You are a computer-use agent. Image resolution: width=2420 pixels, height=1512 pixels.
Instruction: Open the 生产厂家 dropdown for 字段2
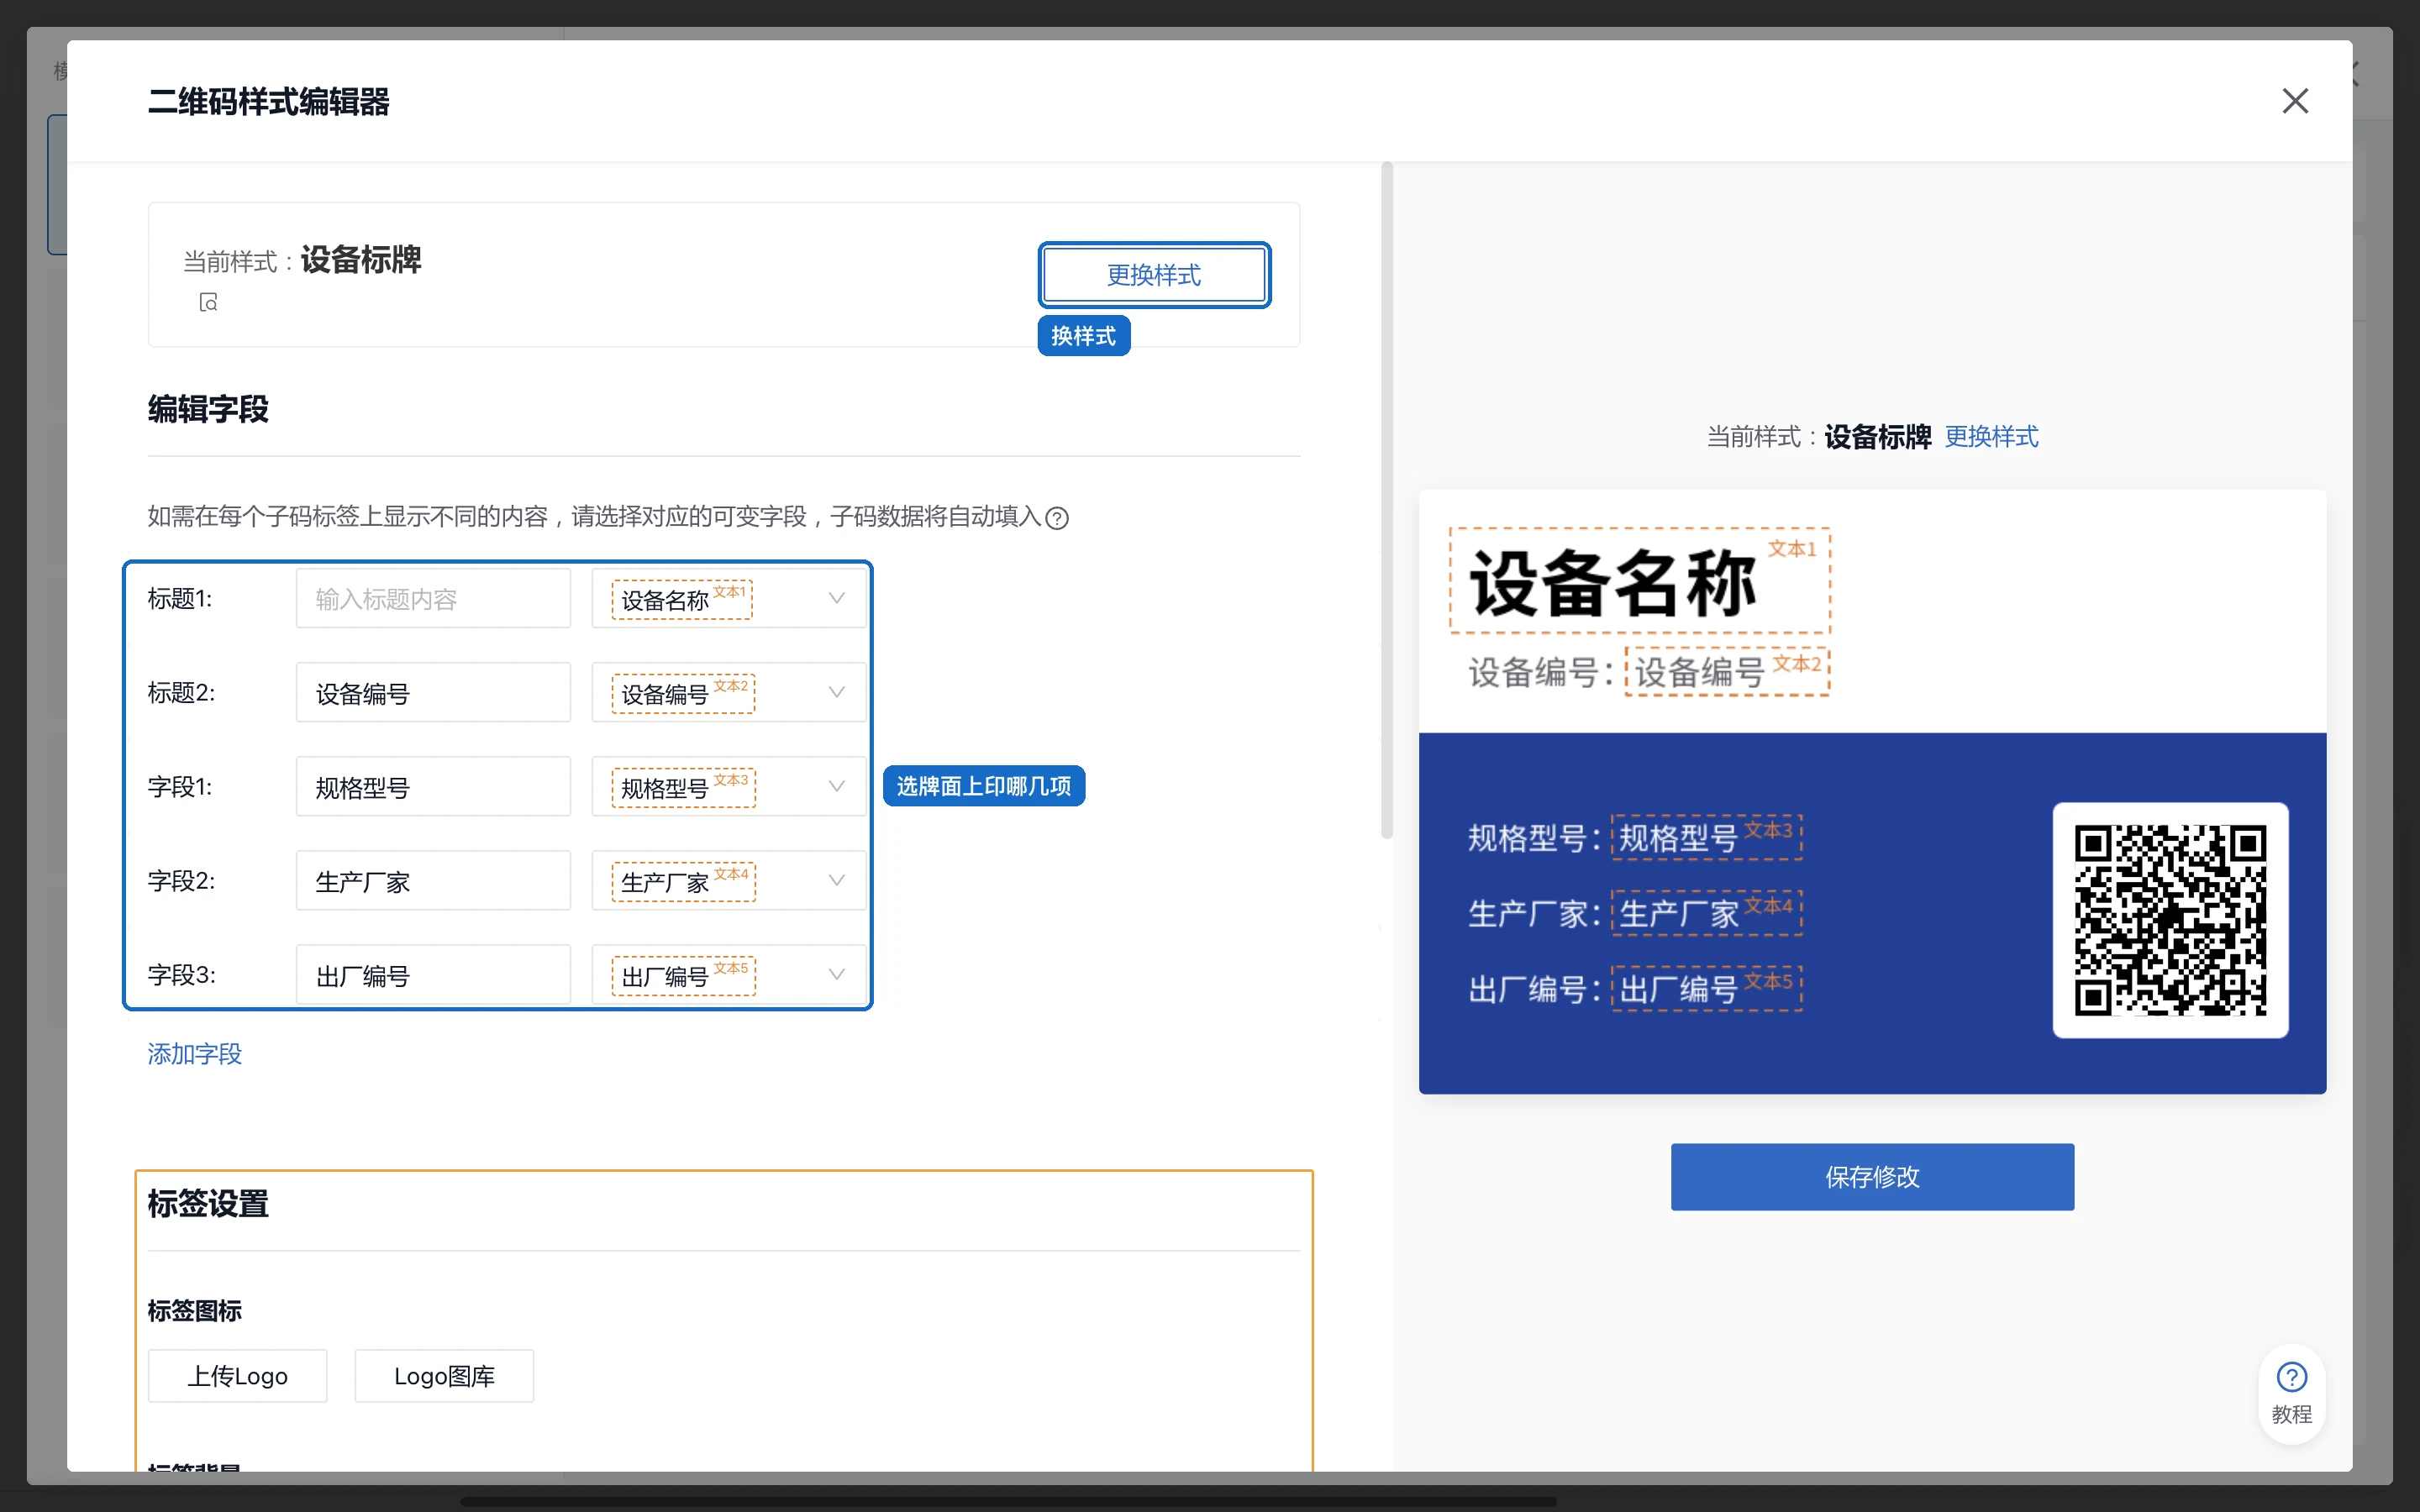[729, 881]
